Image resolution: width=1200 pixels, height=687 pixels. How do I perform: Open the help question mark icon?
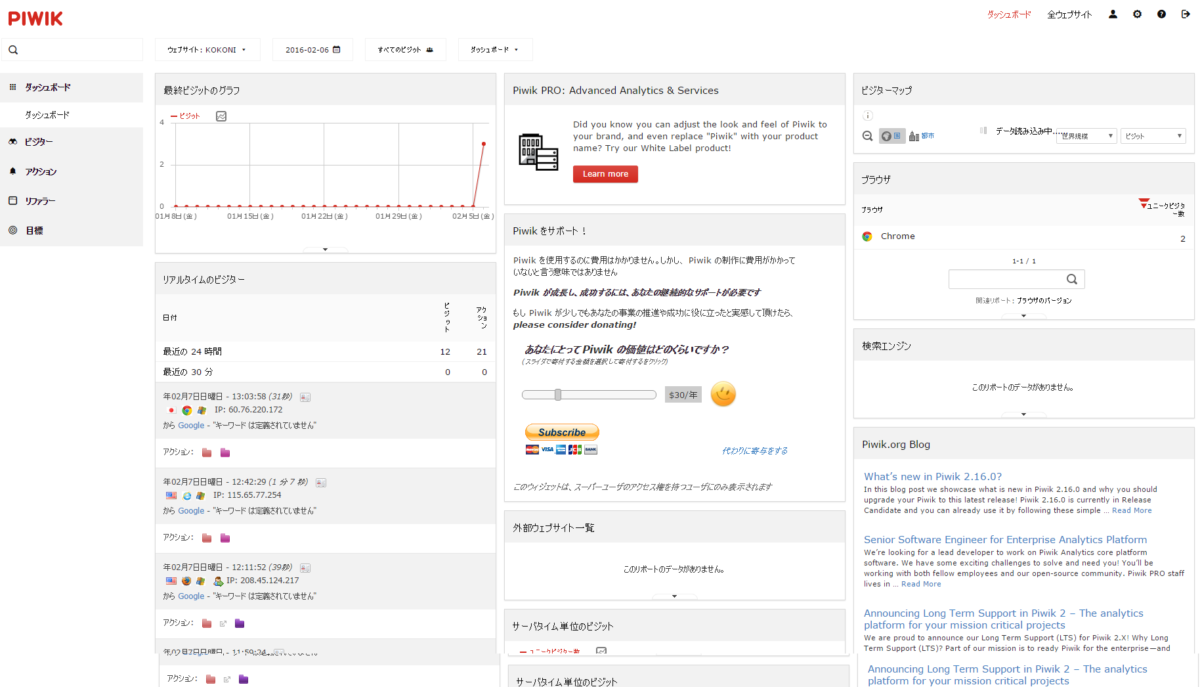pyautogui.click(x=1161, y=15)
